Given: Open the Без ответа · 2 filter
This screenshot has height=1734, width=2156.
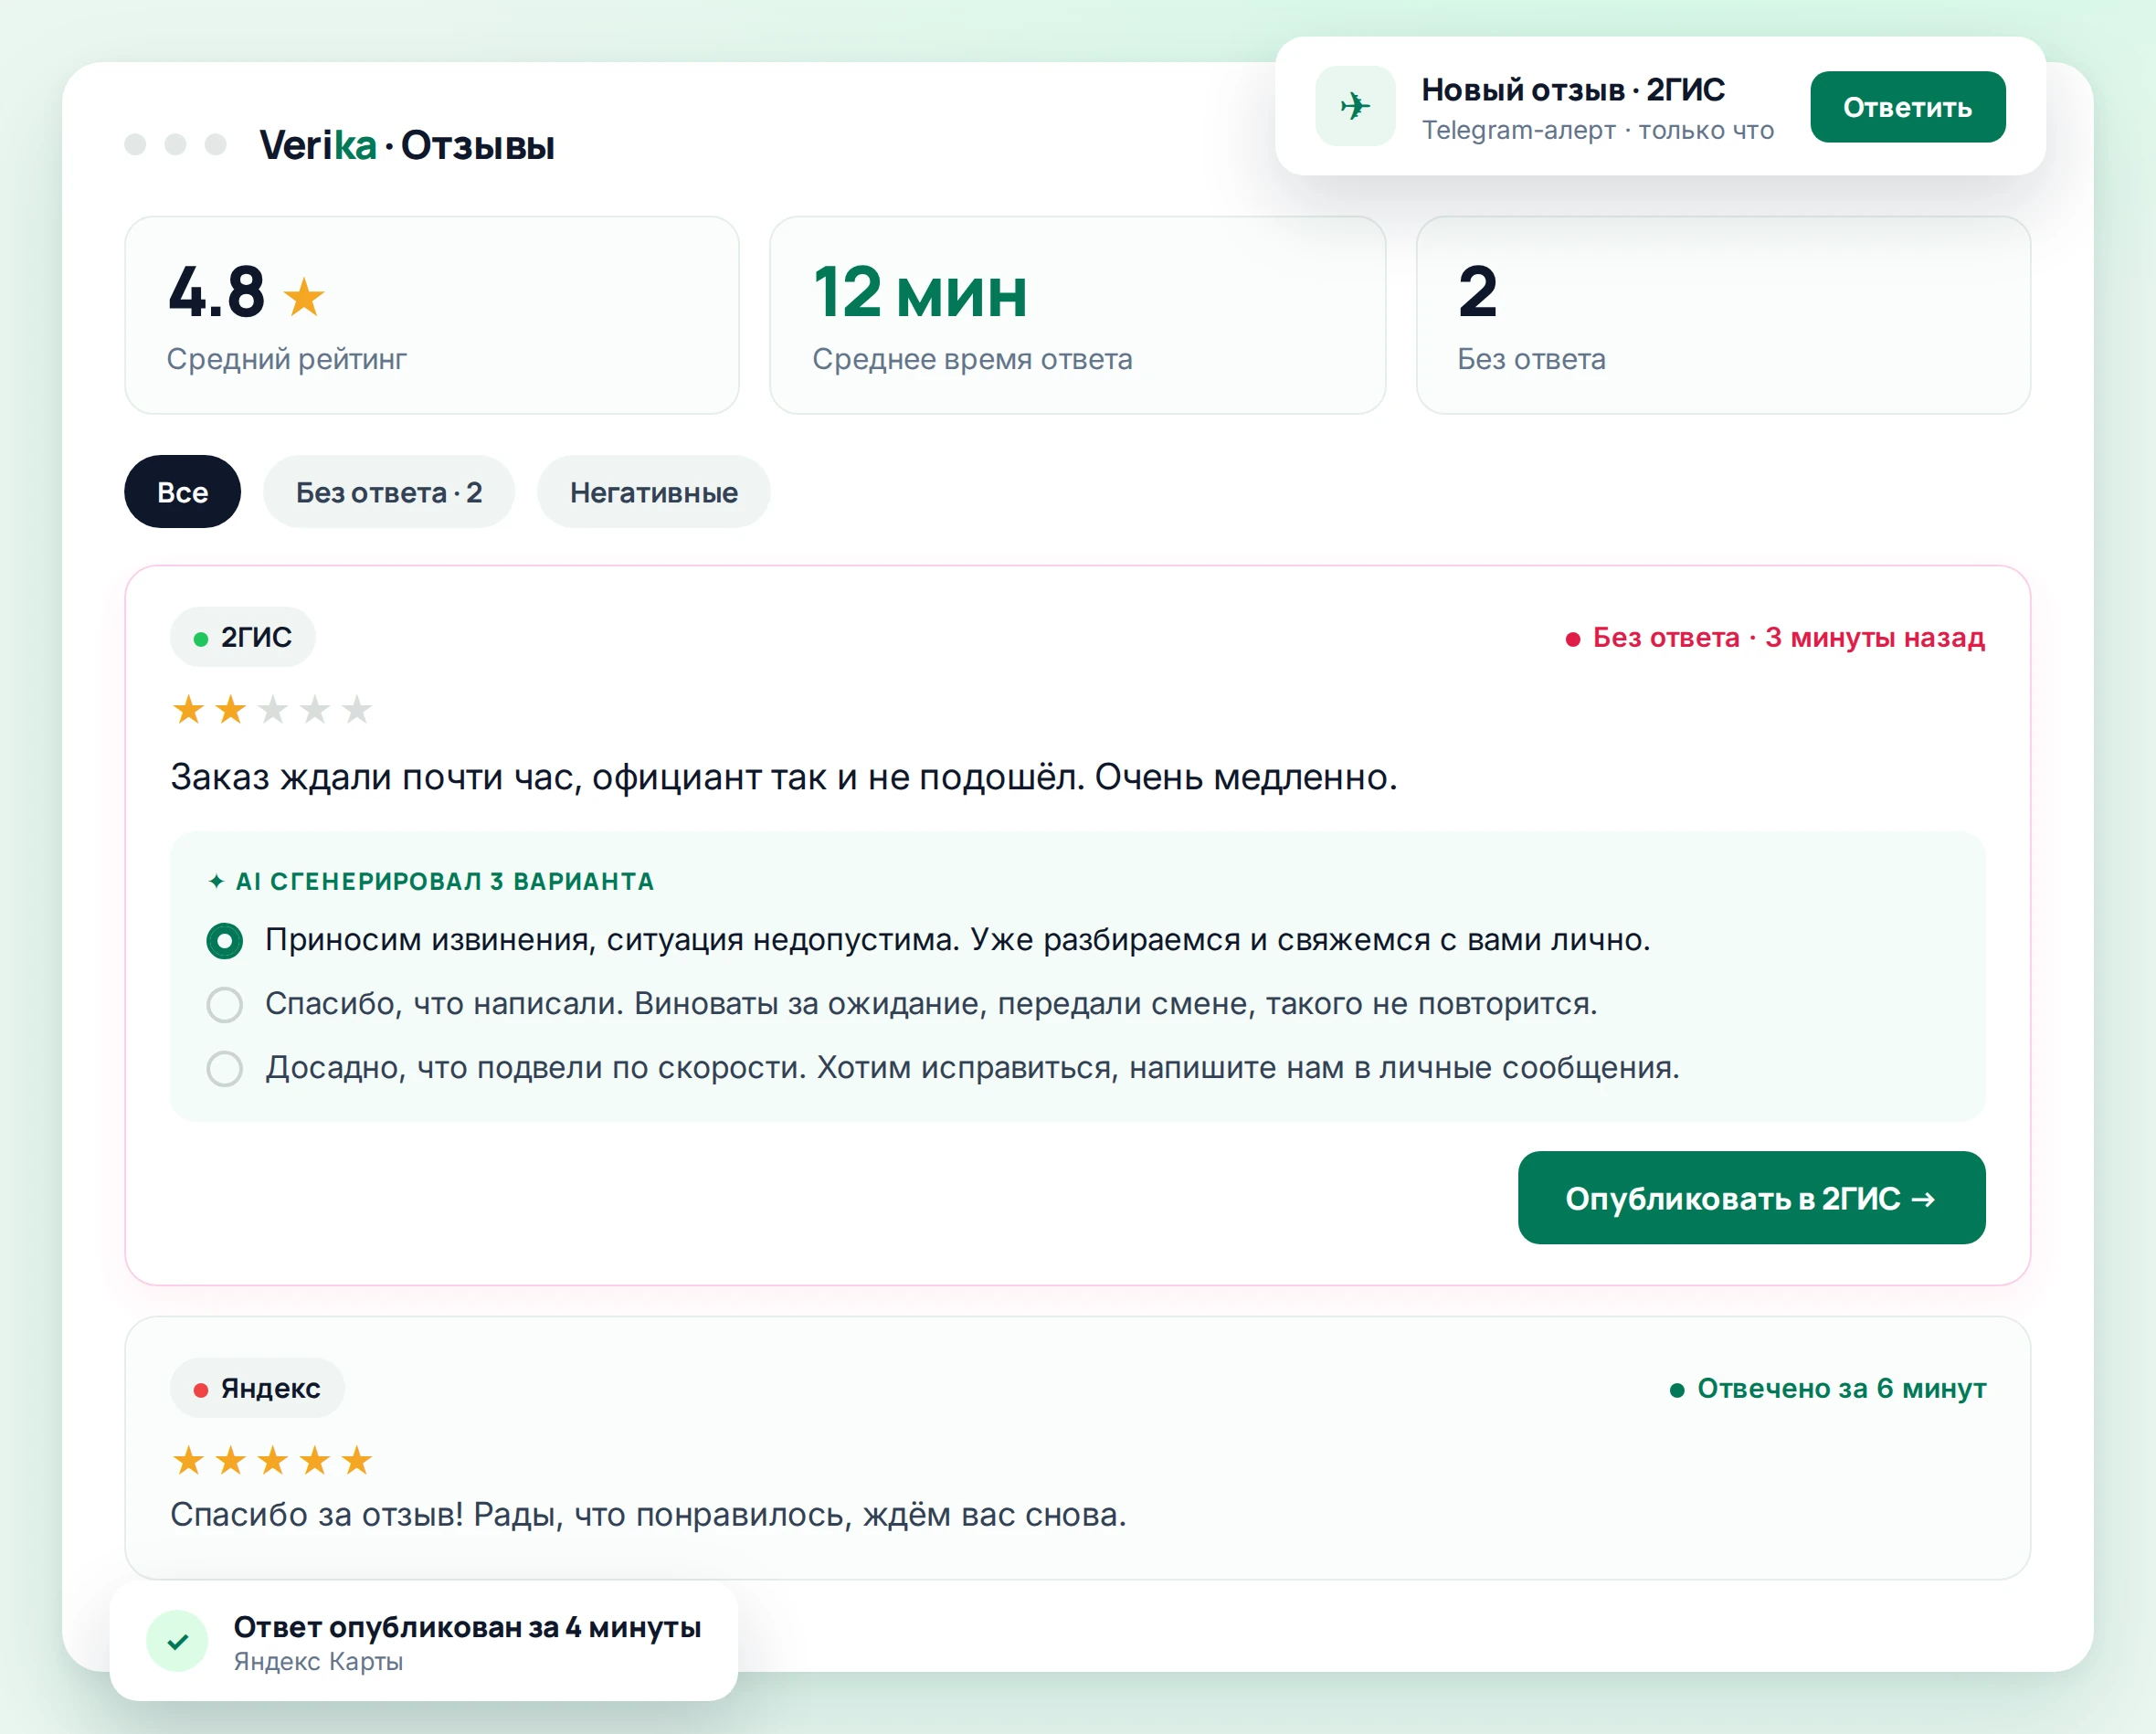Looking at the screenshot, I should pos(389,492).
